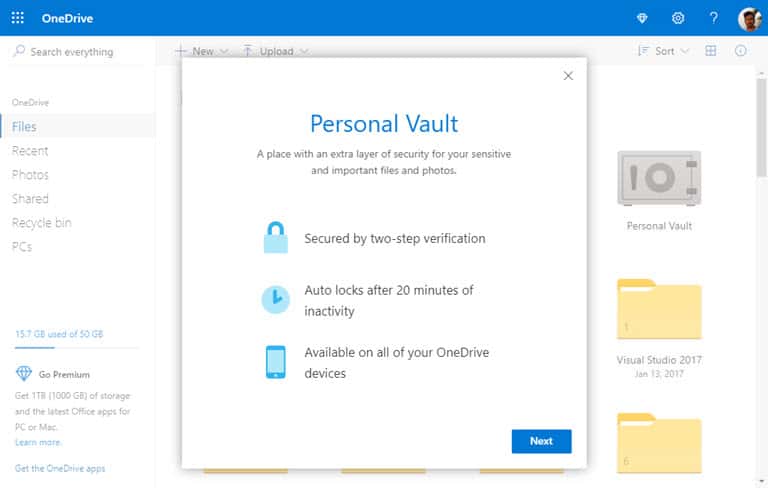
Task: Click the 'Personal Vault' tile label
Action: (659, 226)
